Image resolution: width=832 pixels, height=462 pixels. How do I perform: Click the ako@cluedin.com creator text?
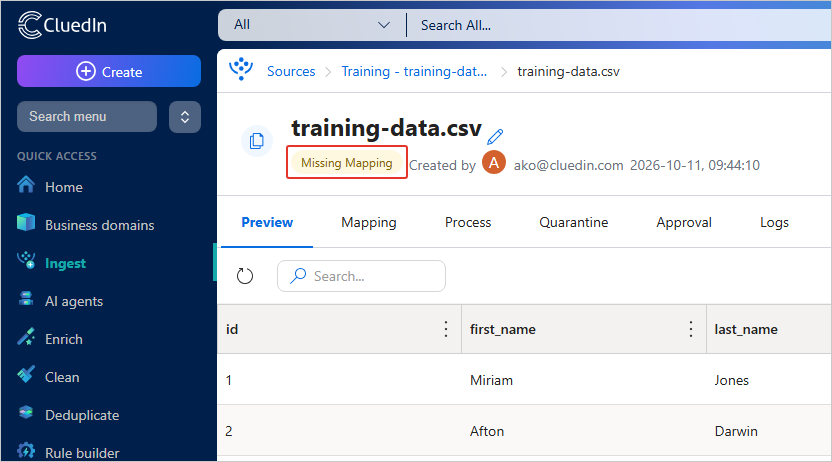coord(568,165)
